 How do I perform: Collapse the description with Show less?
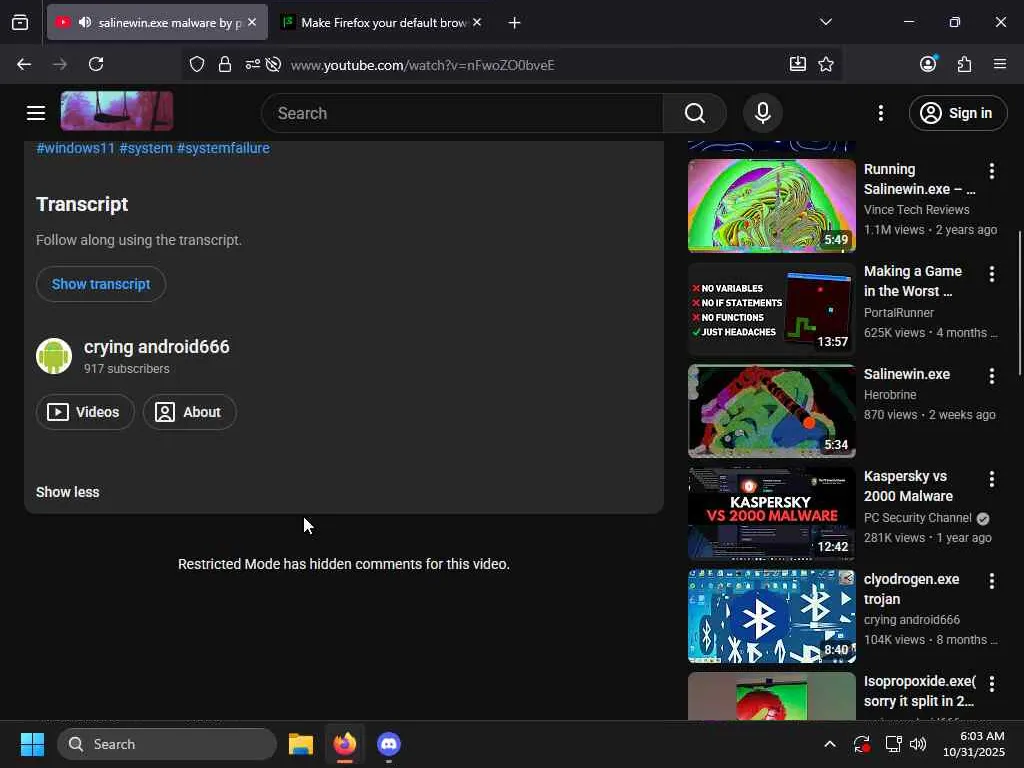tap(68, 492)
